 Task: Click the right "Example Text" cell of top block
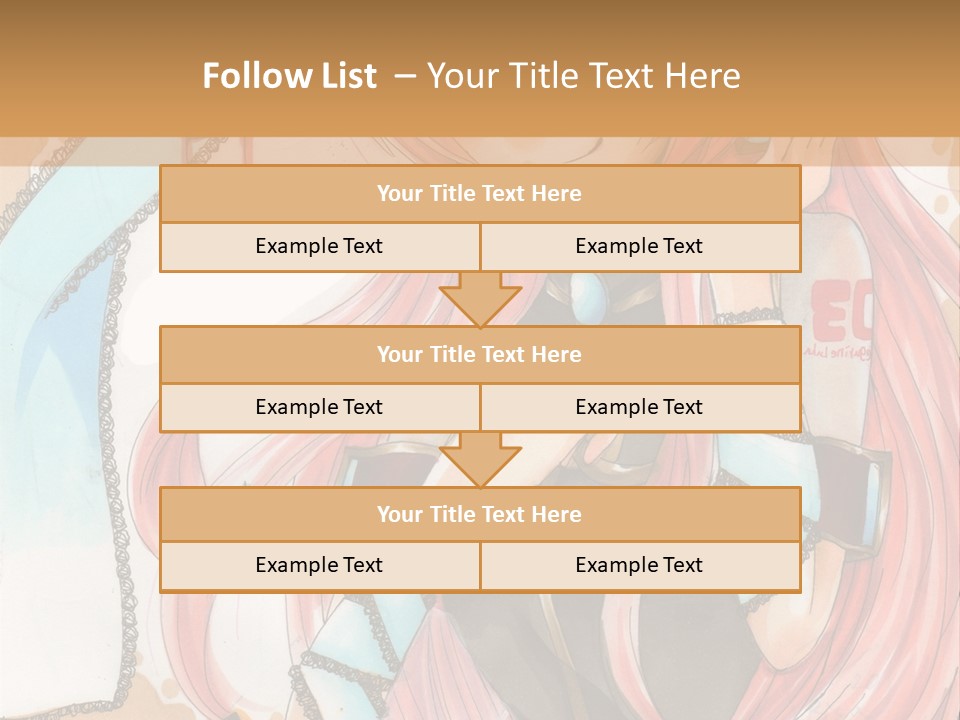639,246
